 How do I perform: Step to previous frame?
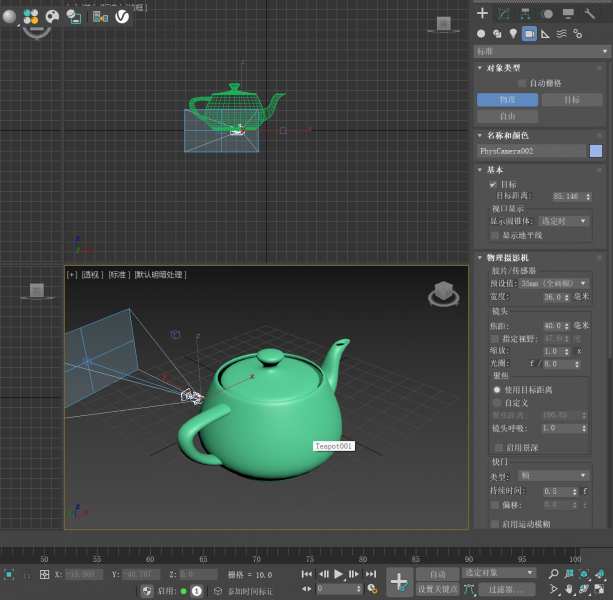pos(324,574)
